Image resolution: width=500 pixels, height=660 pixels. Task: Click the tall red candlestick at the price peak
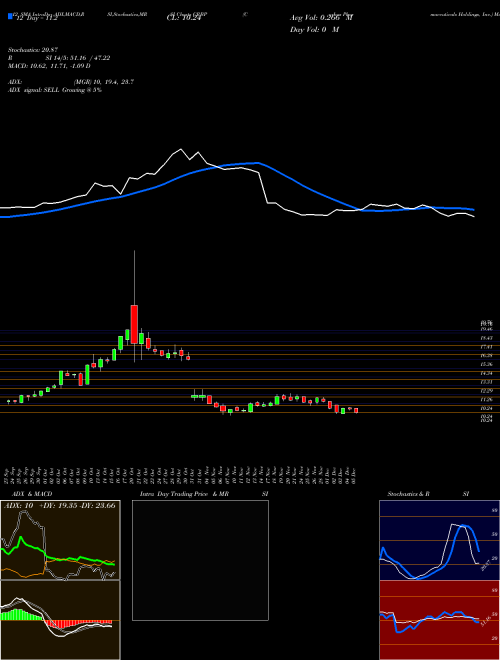pyautogui.click(x=134, y=324)
